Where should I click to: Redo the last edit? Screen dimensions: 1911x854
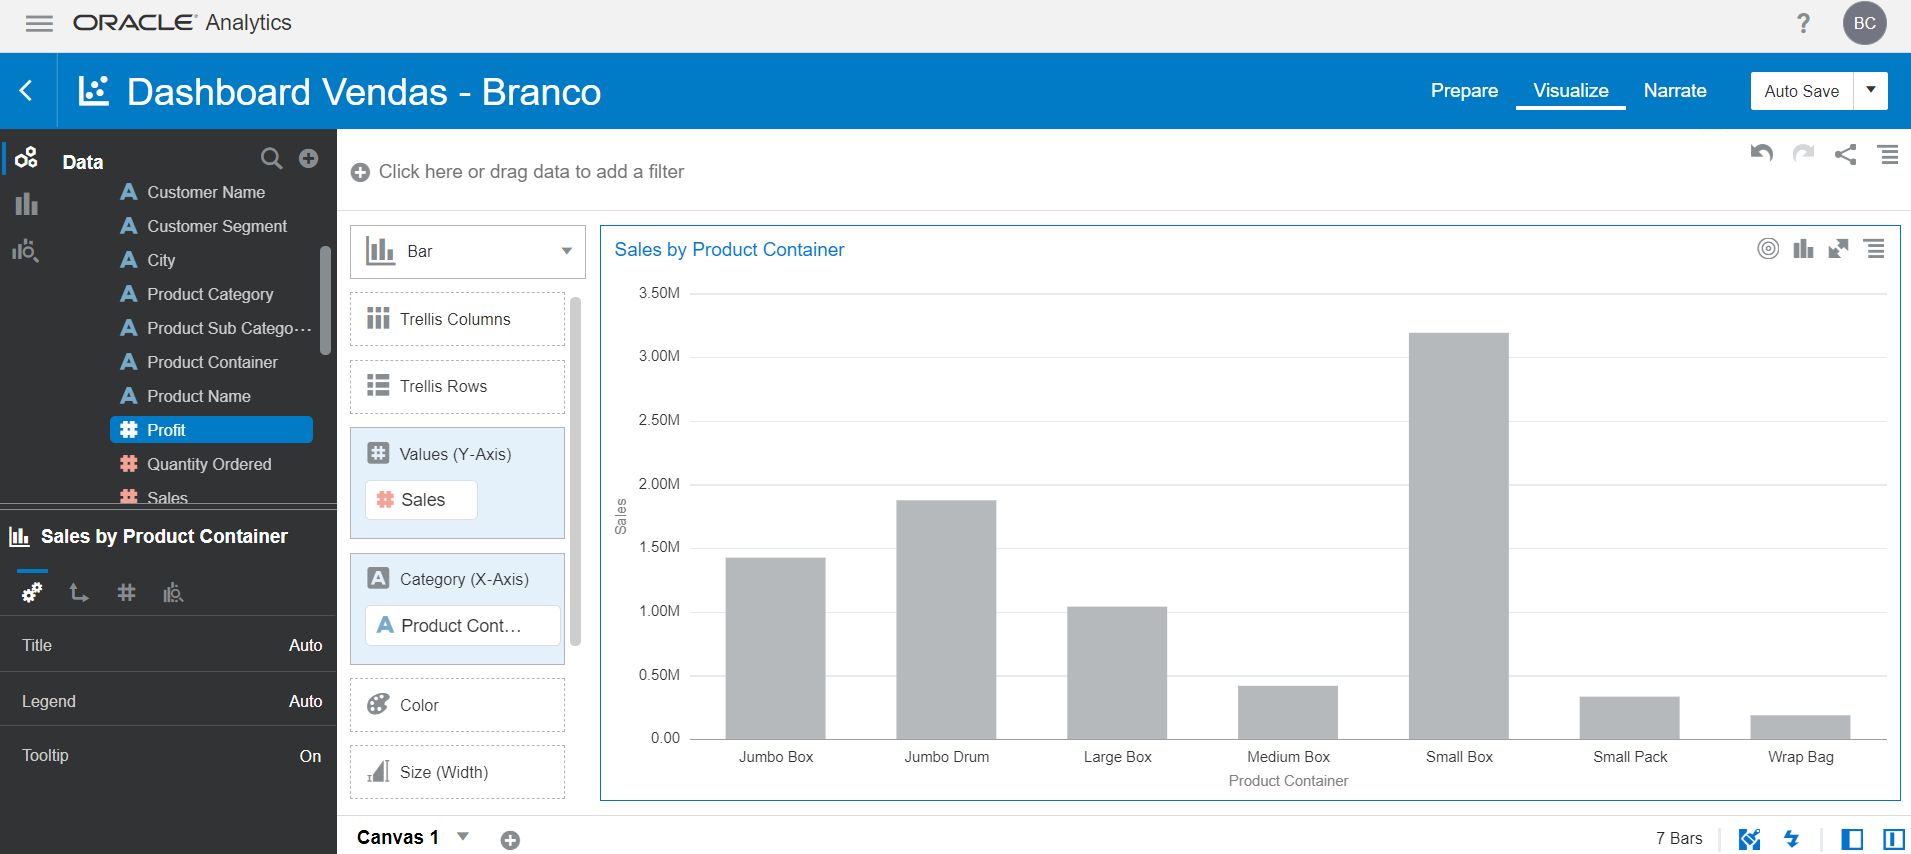point(1803,153)
